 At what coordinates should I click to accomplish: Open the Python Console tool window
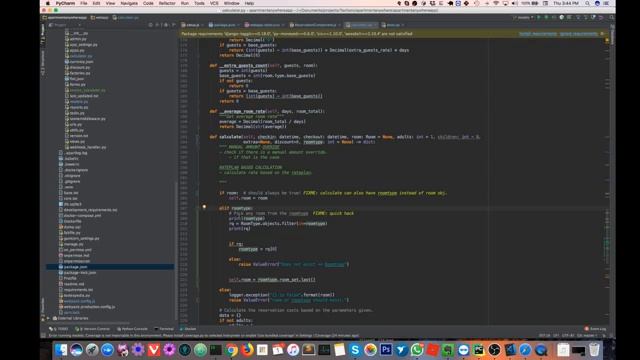132,329
